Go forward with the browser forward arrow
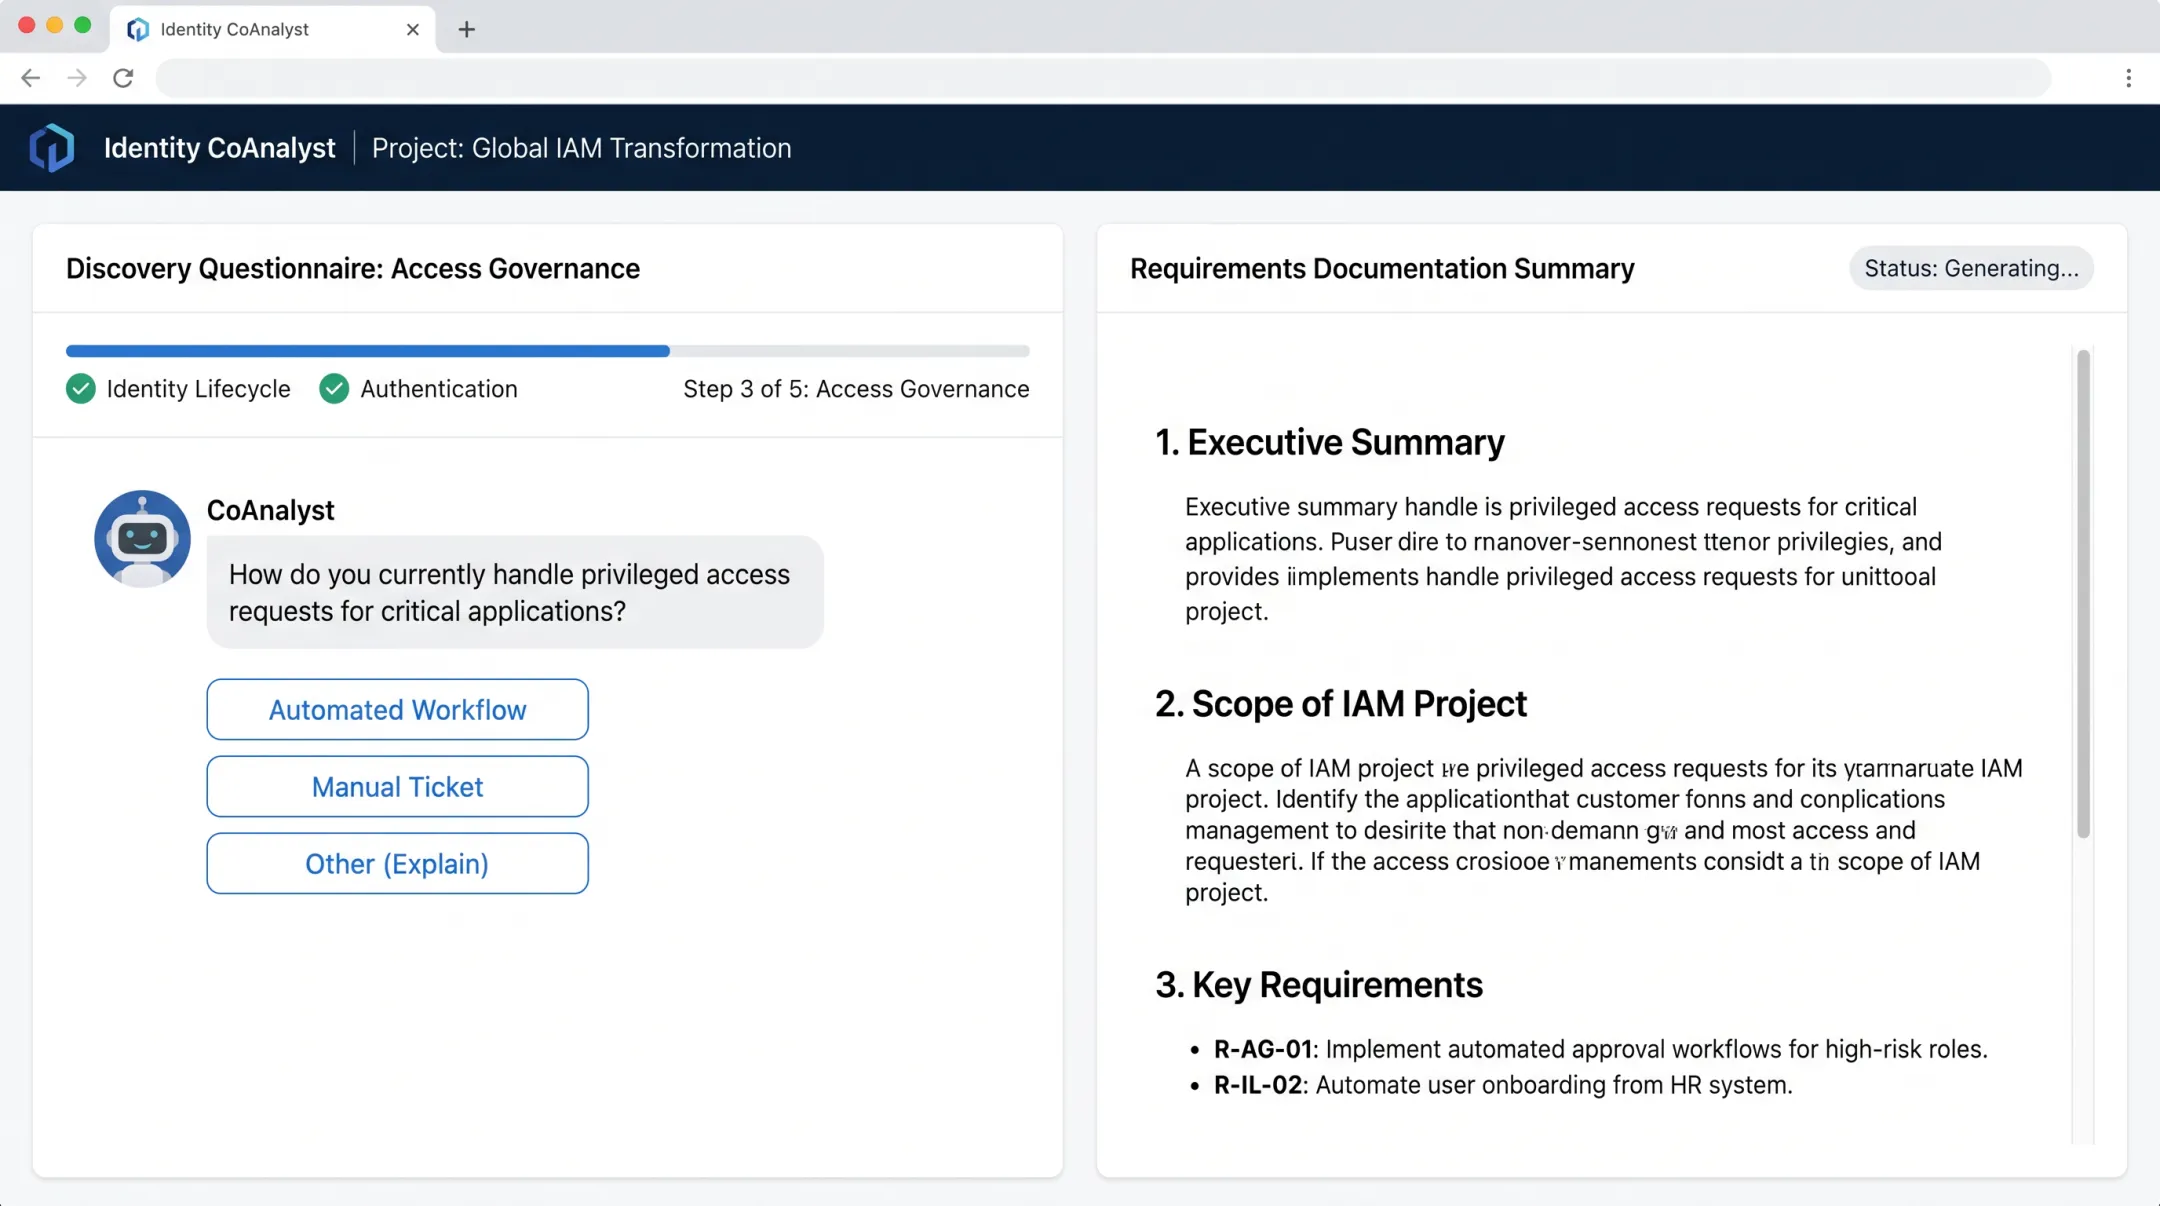 coord(77,78)
